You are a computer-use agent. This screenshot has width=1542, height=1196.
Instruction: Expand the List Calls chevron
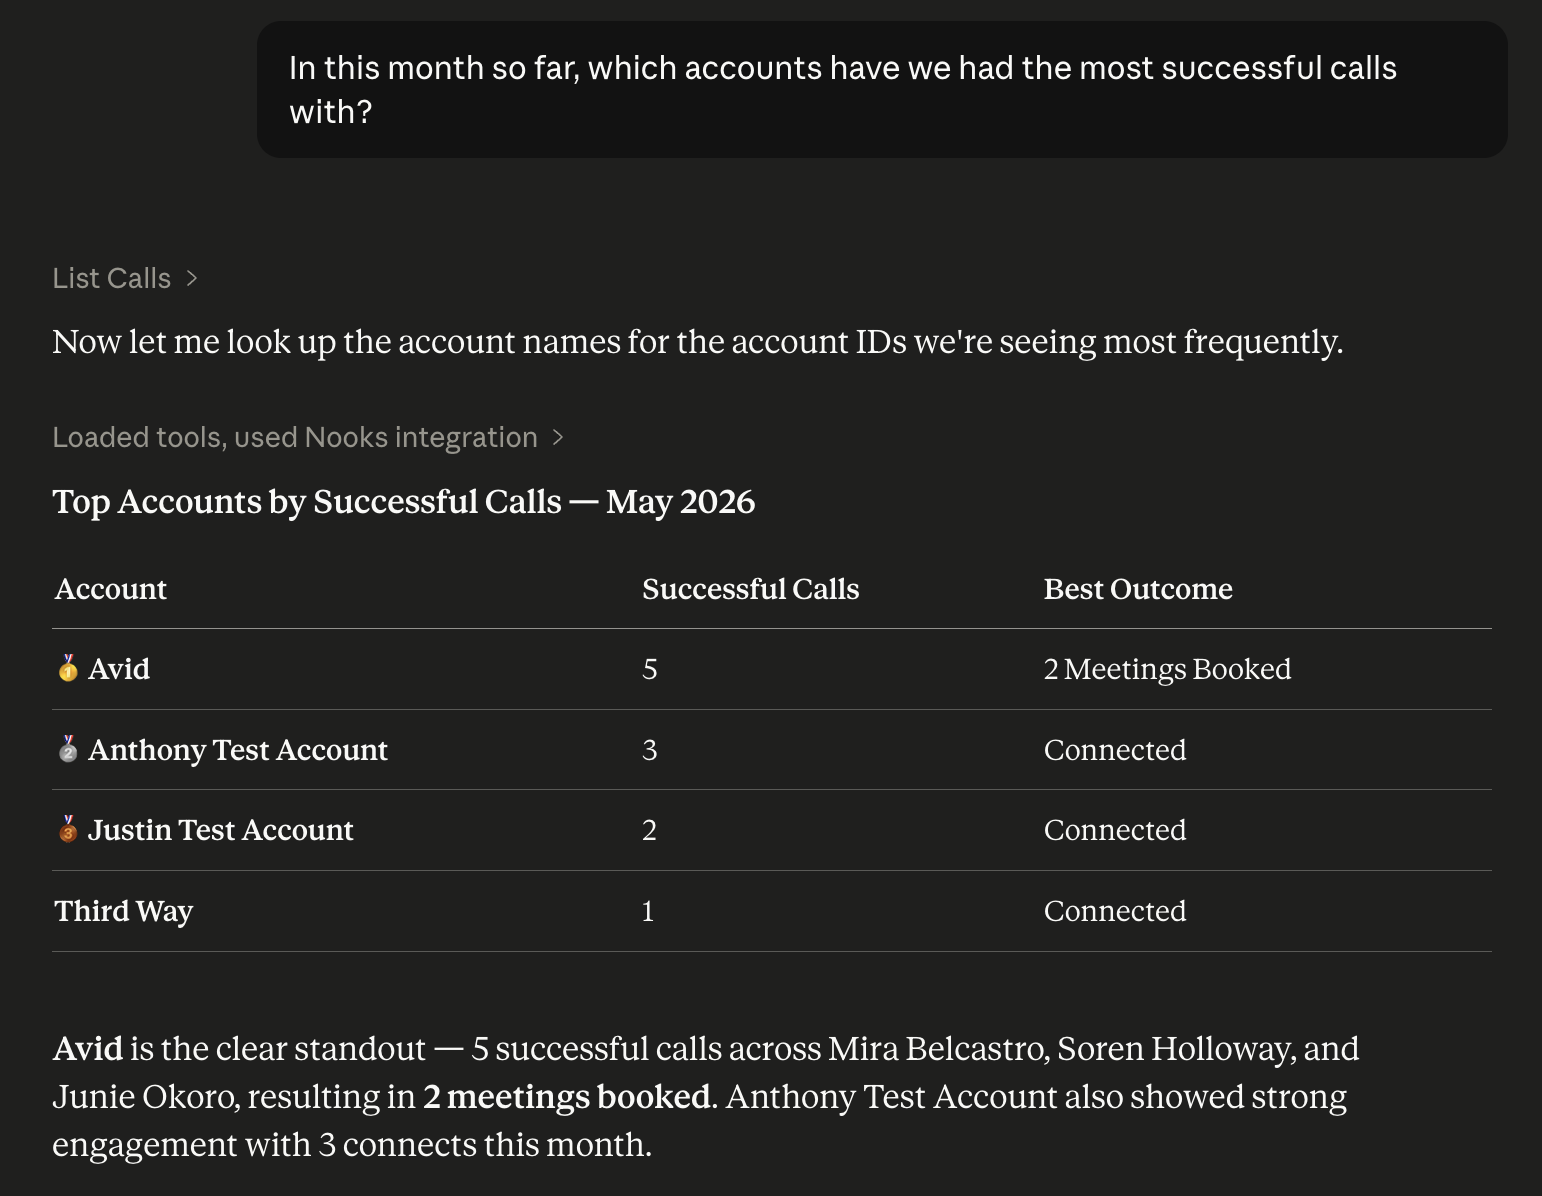[192, 278]
